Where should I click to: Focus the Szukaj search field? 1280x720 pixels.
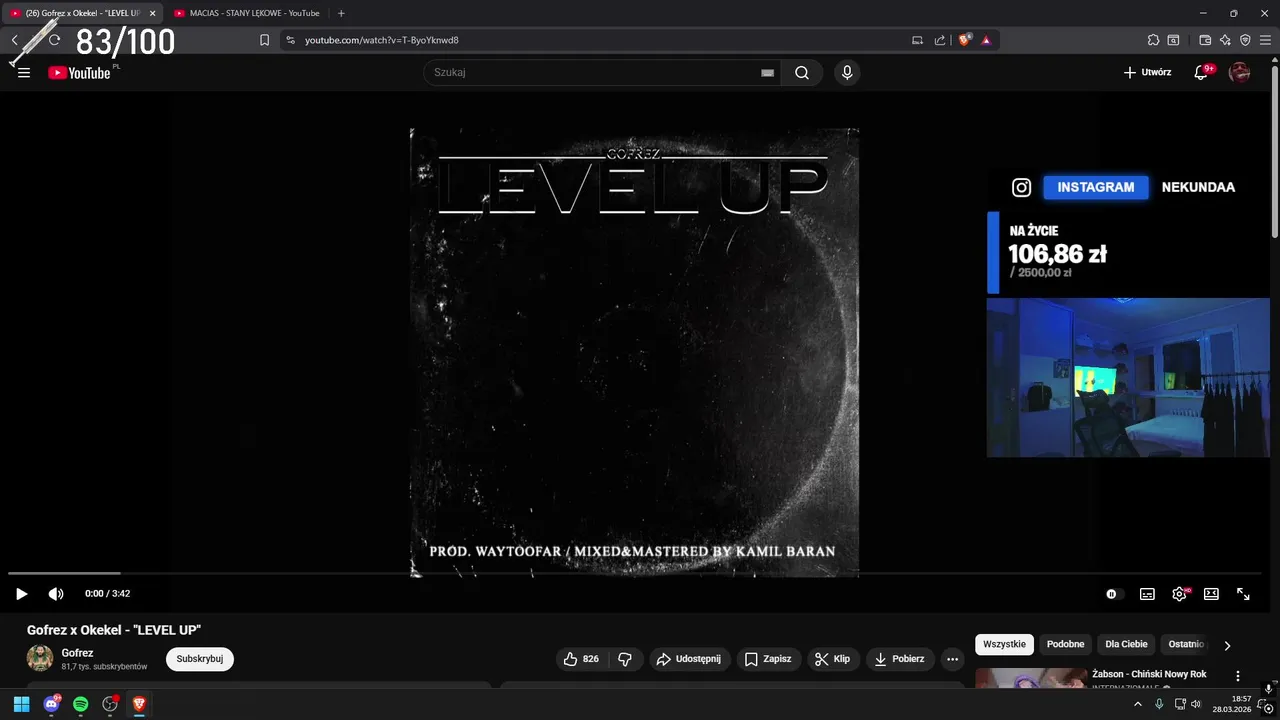594,72
